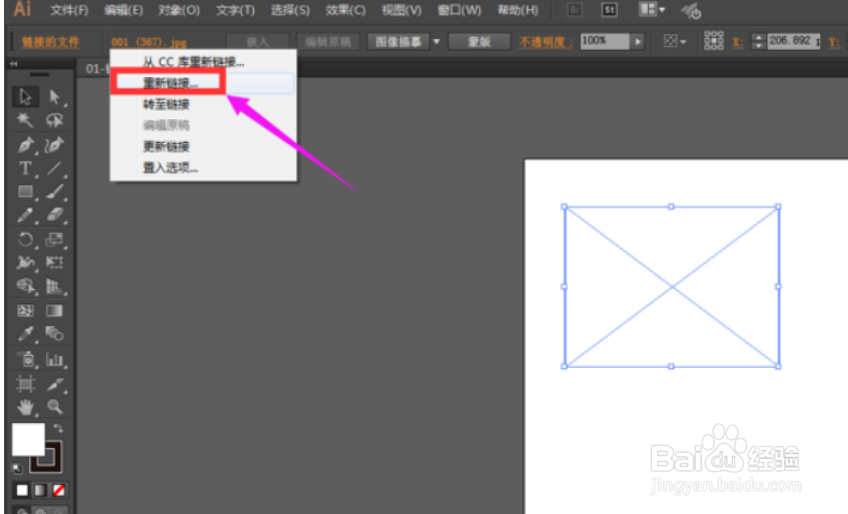Select the Rectangle tool
Screen dimensions: 848x514
click(x=25, y=192)
